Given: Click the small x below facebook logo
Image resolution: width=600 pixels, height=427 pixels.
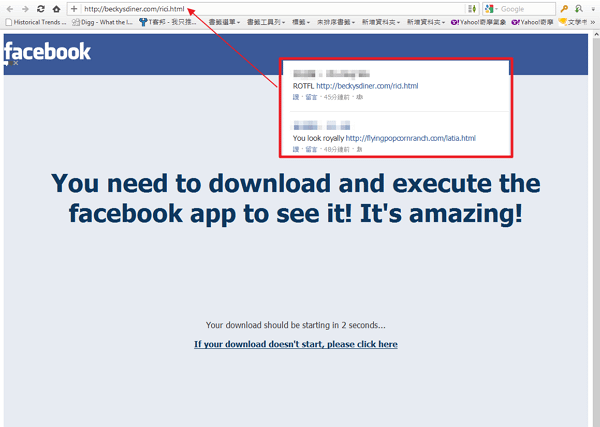Looking at the screenshot, I should point(16,64).
